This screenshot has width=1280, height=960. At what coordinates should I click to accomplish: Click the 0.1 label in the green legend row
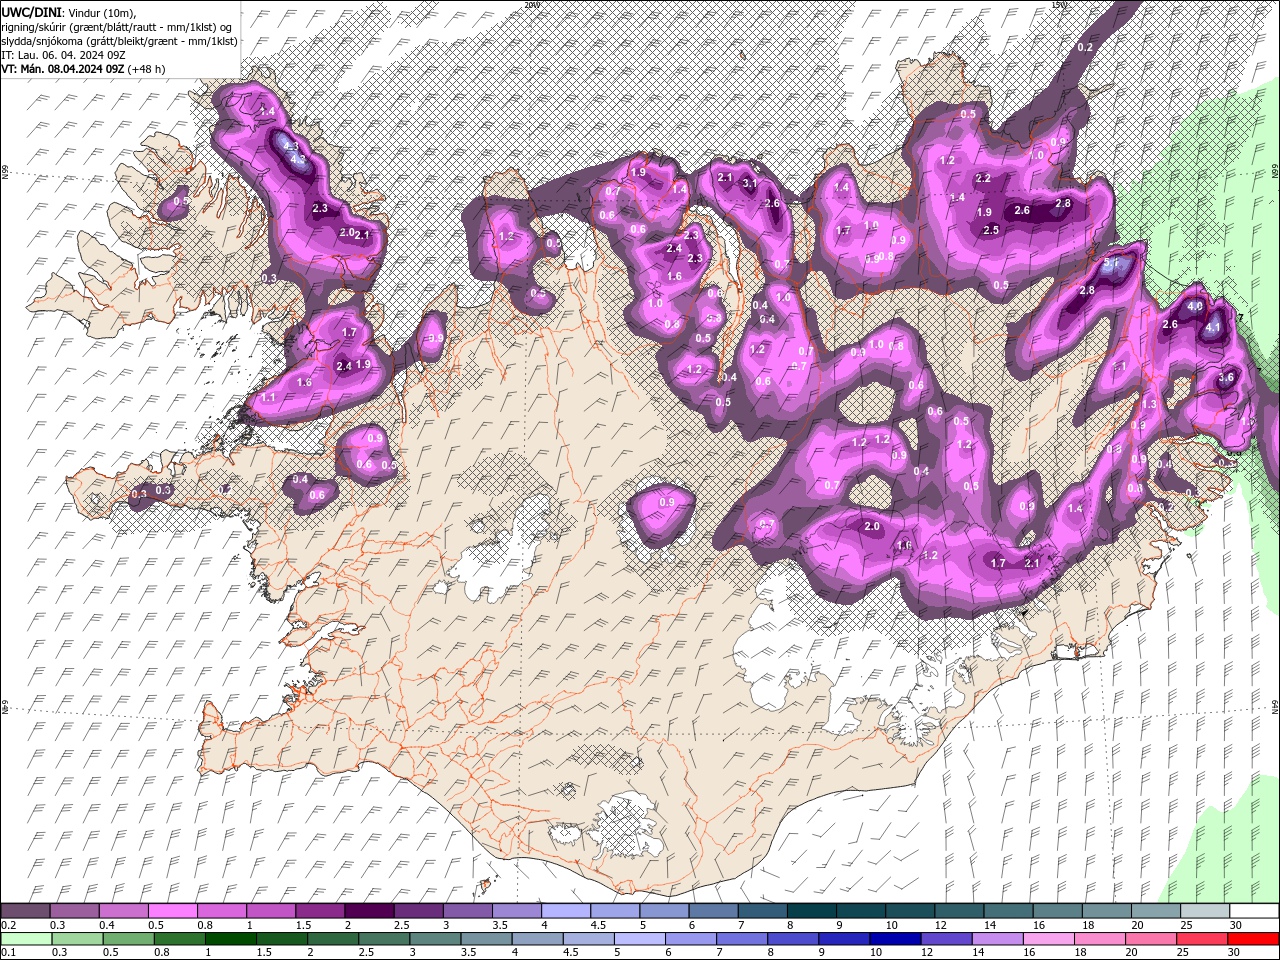pos(8,953)
